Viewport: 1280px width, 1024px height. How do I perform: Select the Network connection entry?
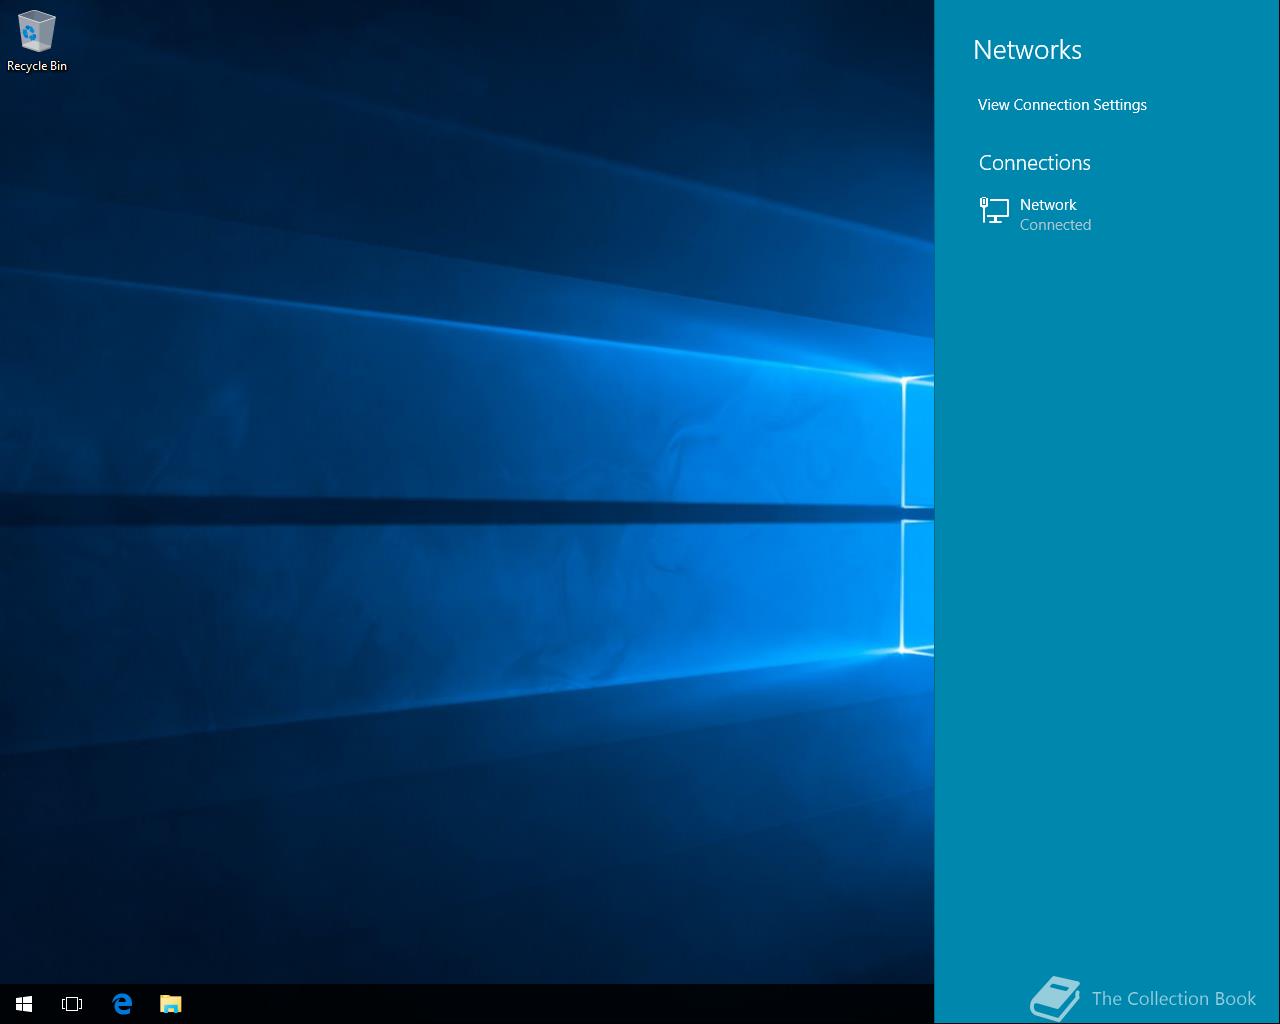coord(1107,214)
